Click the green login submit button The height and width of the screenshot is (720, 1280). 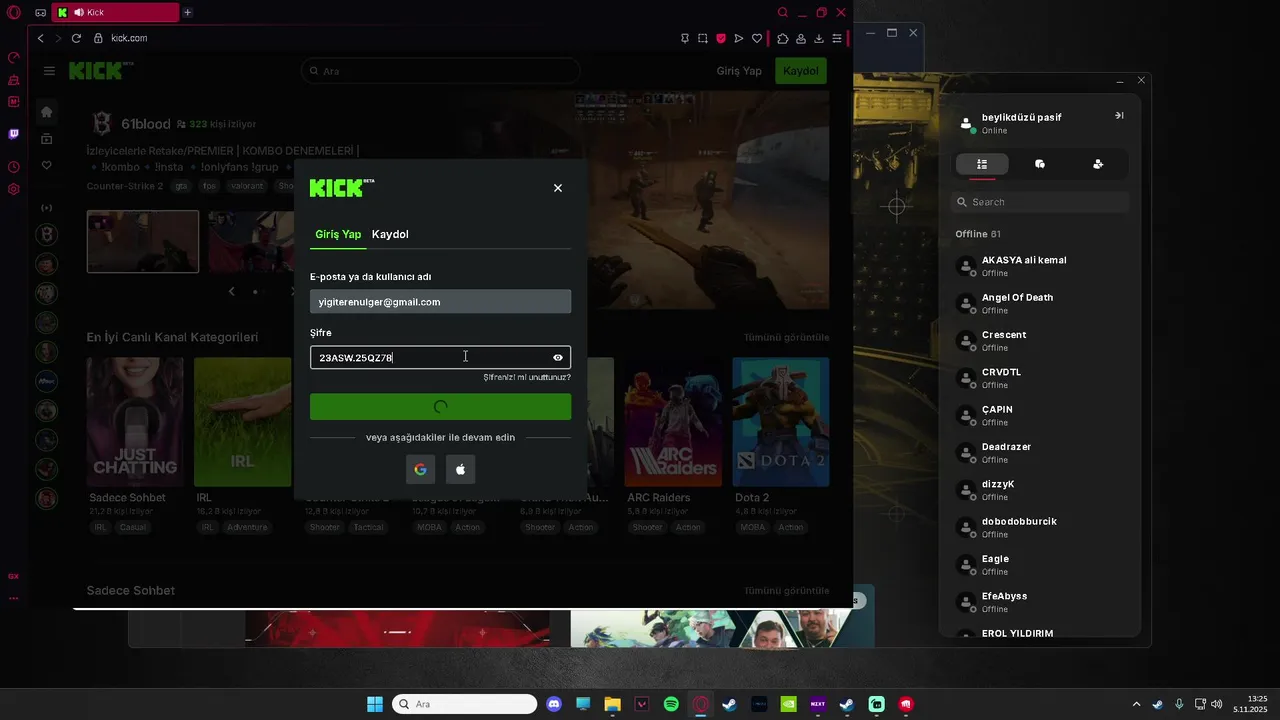(x=440, y=407)
